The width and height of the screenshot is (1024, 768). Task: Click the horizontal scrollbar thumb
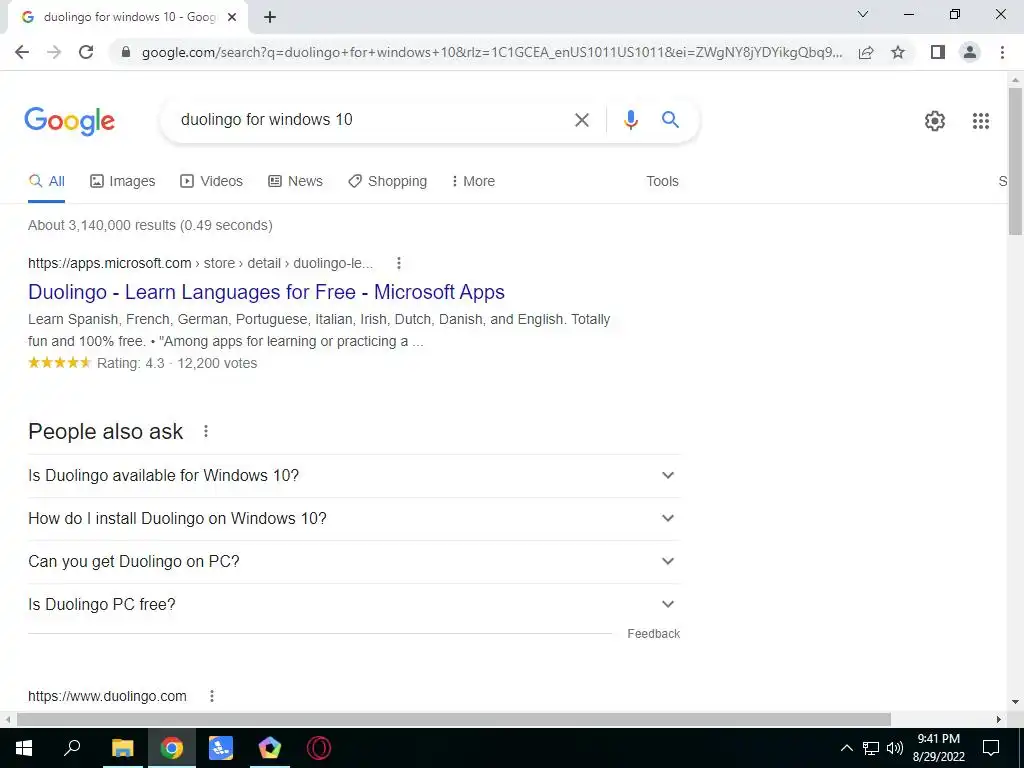(454, 720)
